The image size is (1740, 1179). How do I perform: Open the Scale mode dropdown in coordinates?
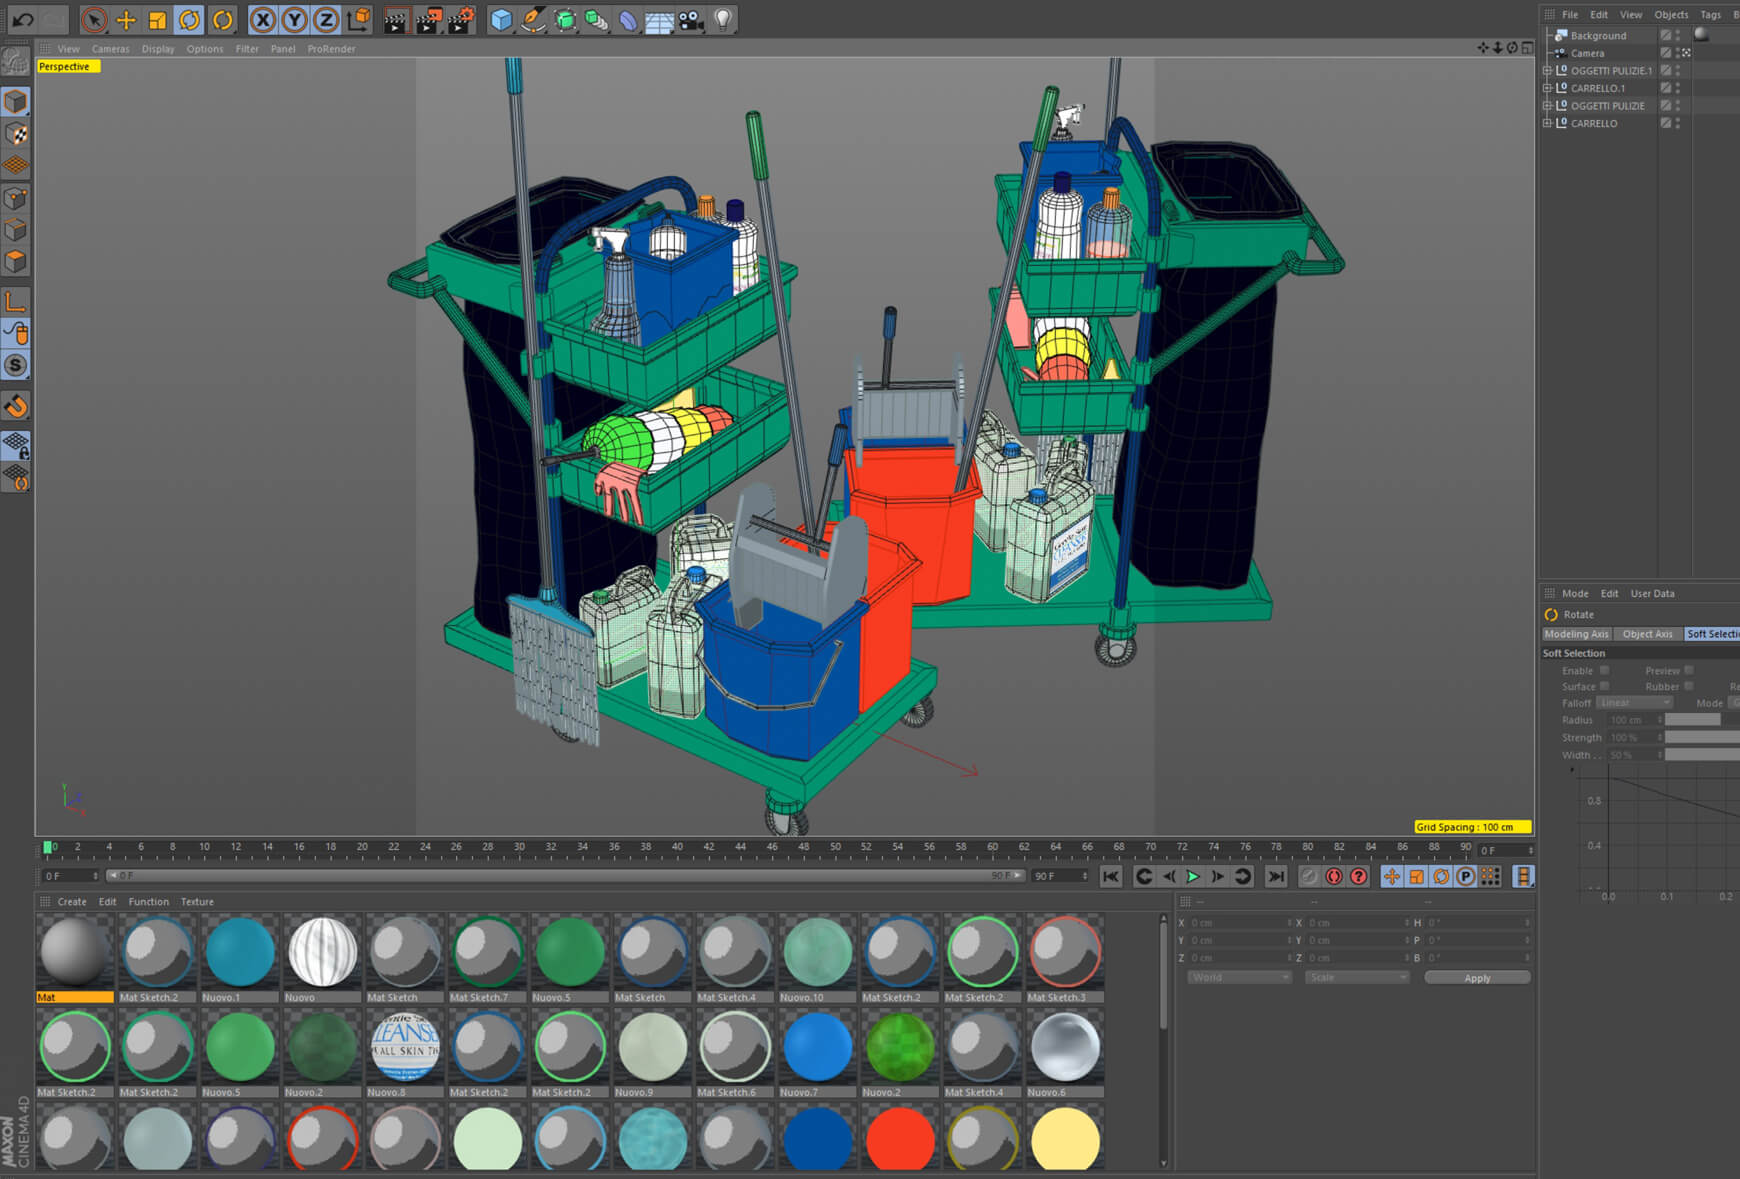pos(1357,977)
